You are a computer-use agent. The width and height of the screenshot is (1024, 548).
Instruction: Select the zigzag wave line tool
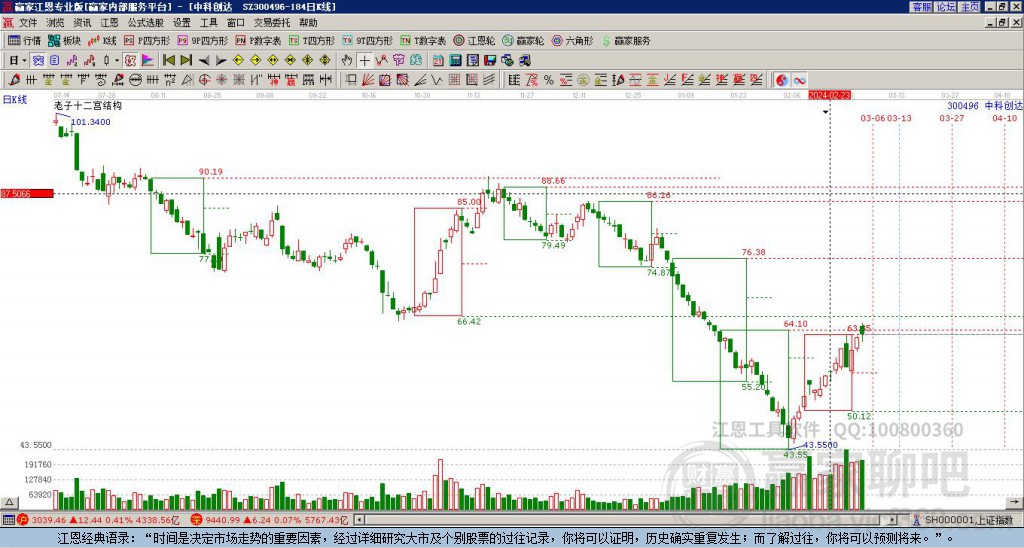pyautogui.click(x=436, y=80)
